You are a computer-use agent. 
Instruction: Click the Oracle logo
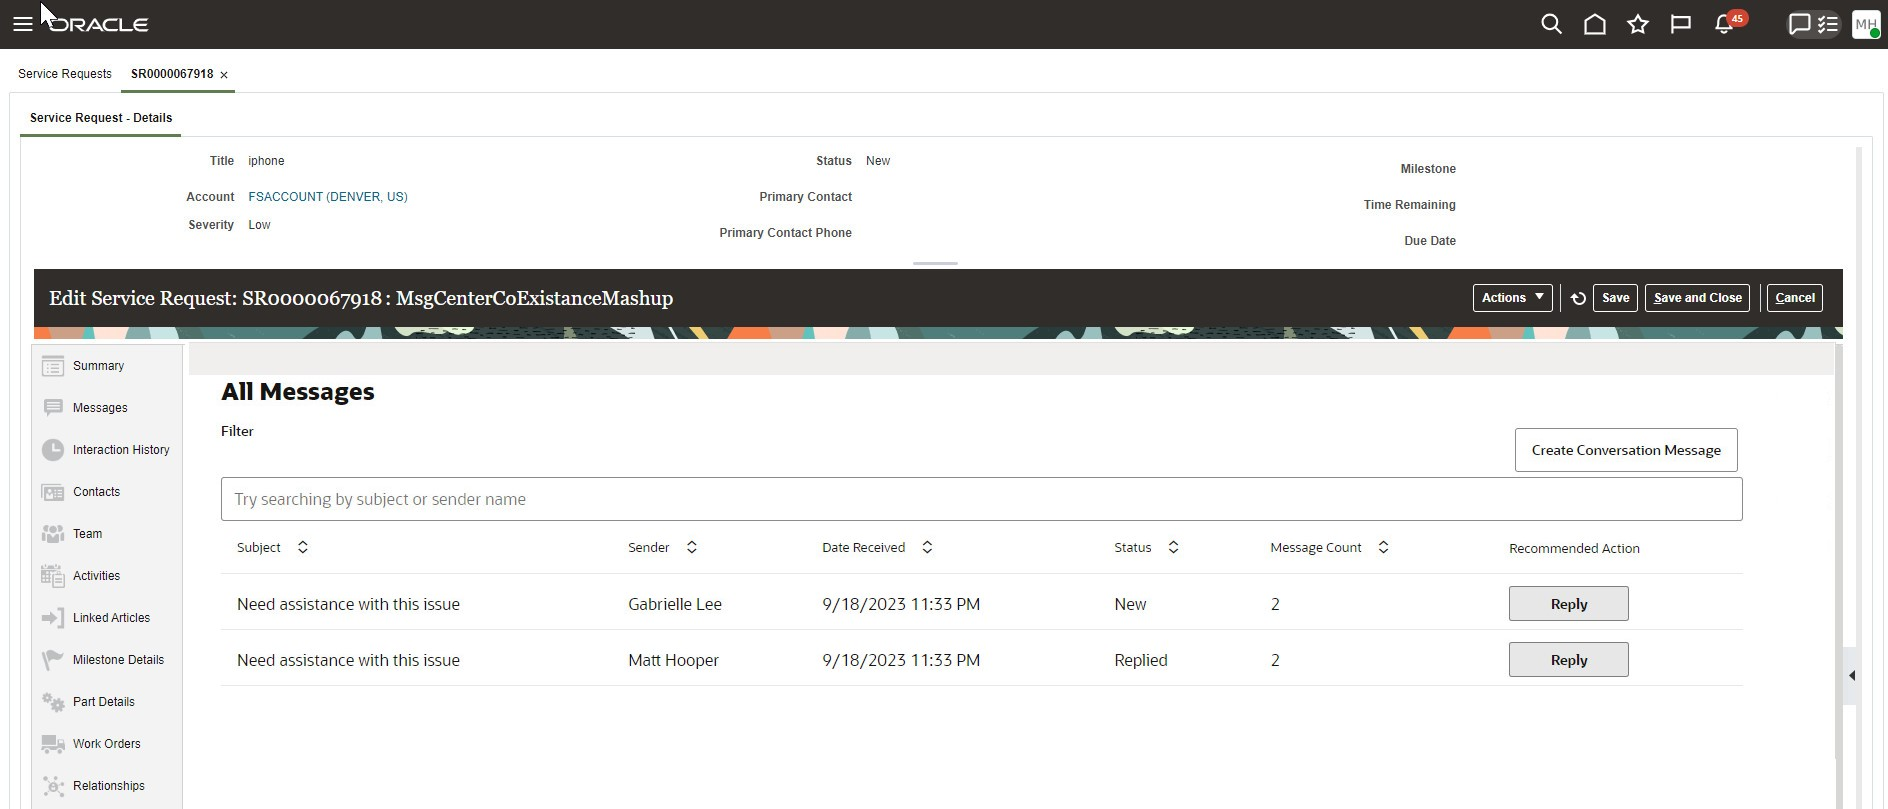[x=98, y=24]
